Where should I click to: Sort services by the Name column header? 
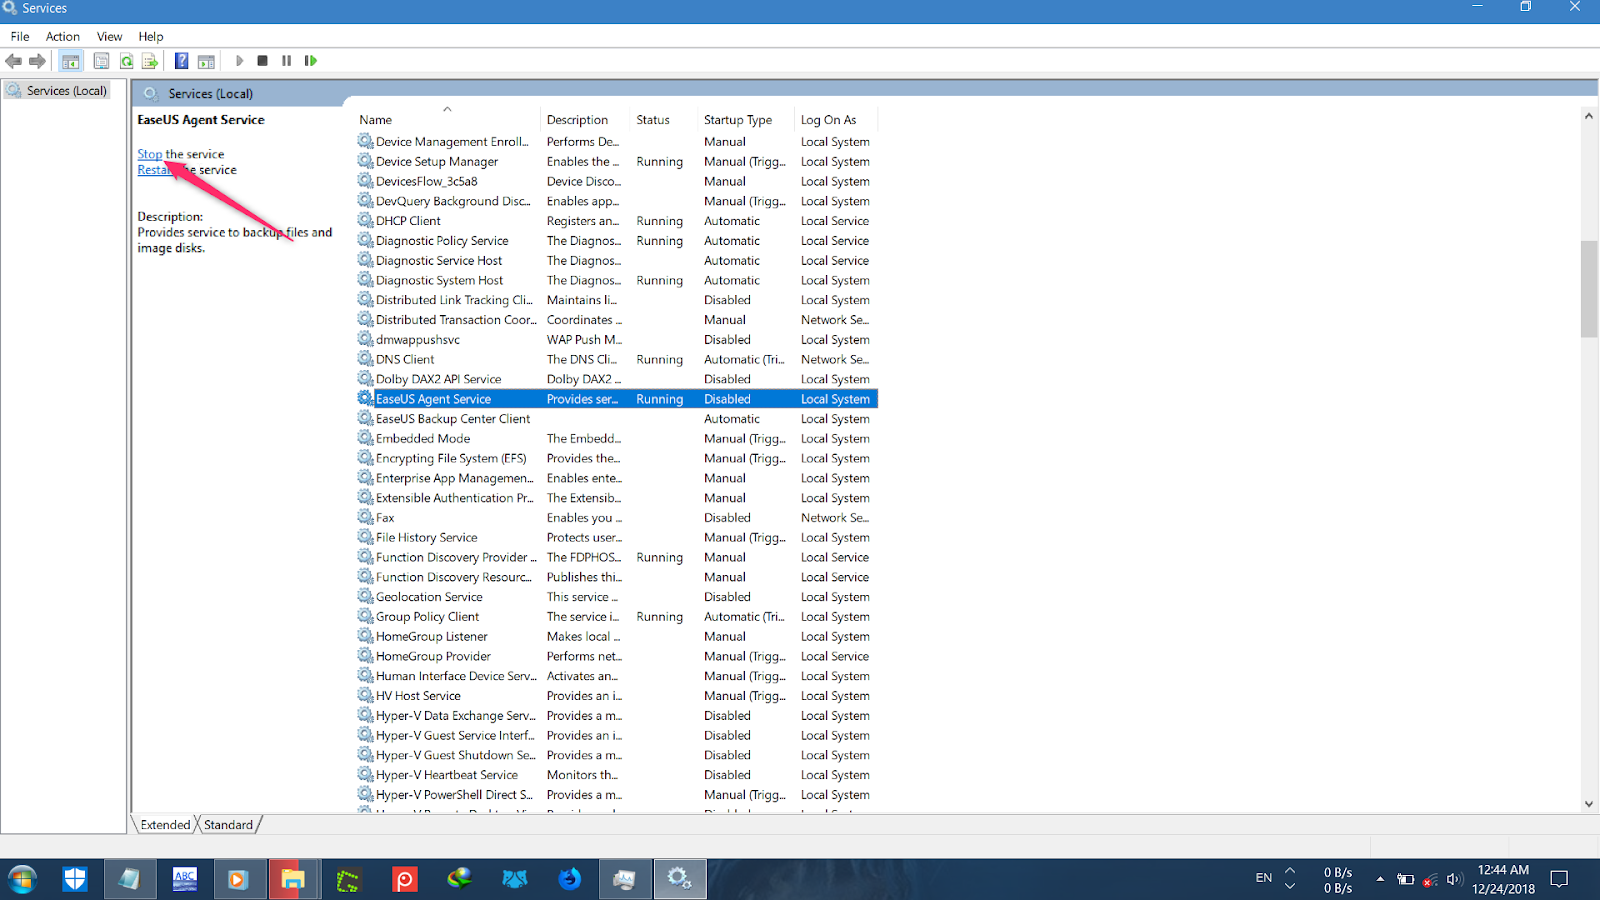click(x=447, y=120)
